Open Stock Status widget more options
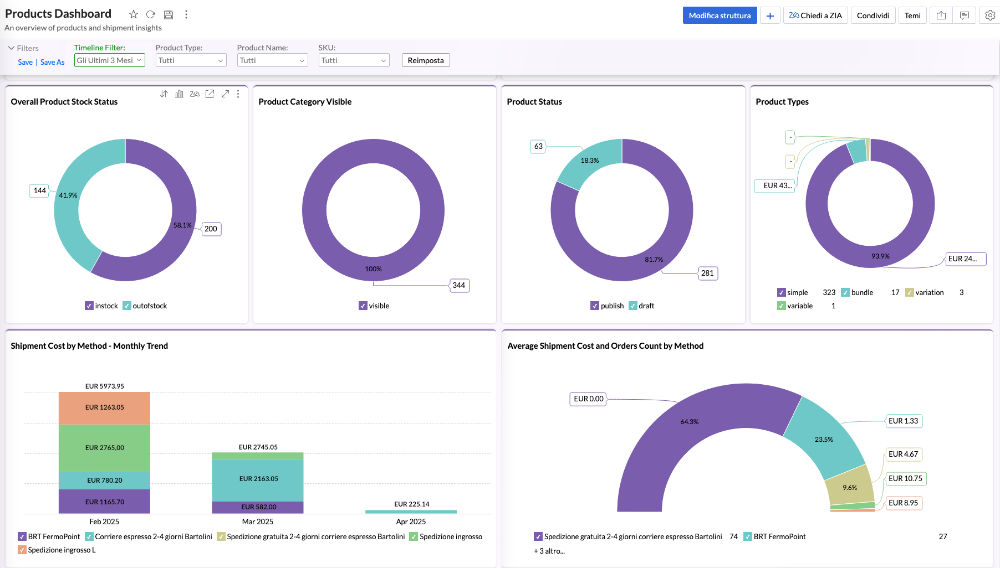 click(238, 94)
